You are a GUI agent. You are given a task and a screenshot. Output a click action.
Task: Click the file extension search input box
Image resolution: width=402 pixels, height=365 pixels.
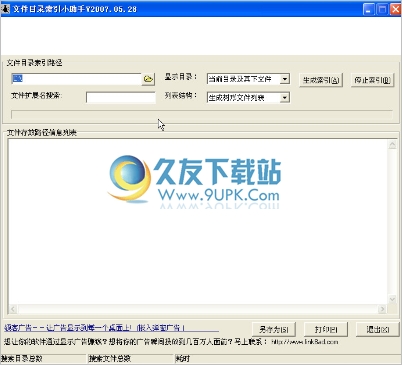121,97
